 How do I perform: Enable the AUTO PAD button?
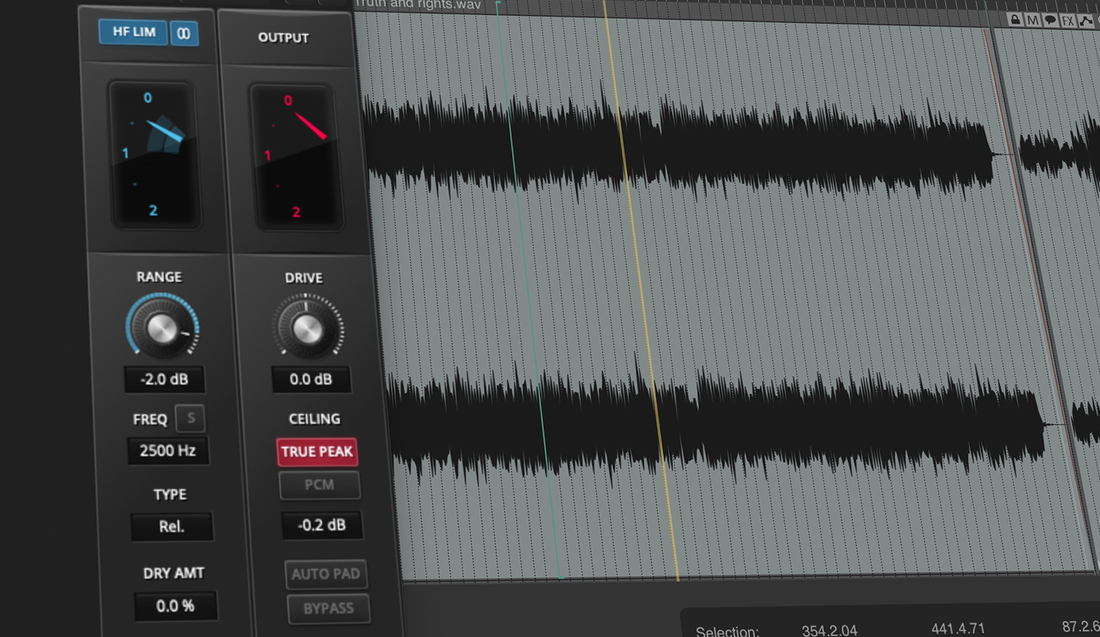click(326, 575)
